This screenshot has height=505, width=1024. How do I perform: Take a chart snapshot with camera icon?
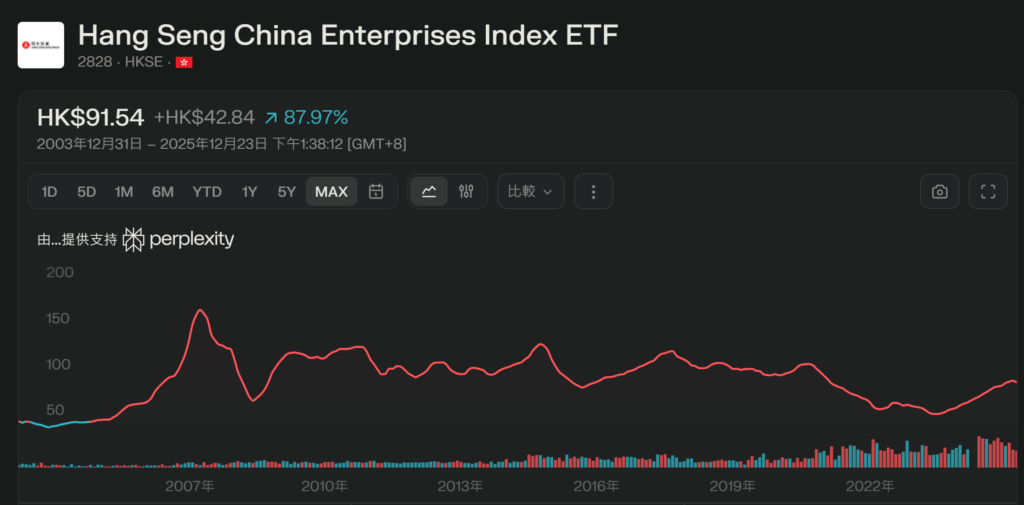(x=940, y=192)
